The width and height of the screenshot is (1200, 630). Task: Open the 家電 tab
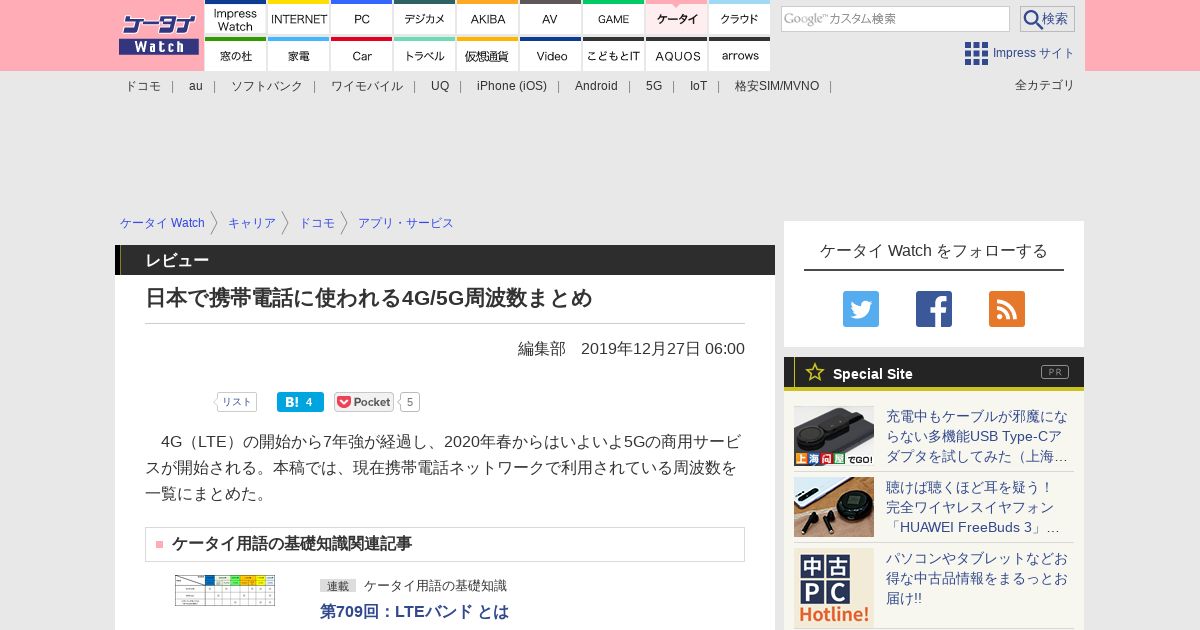[x=299, y=55]
